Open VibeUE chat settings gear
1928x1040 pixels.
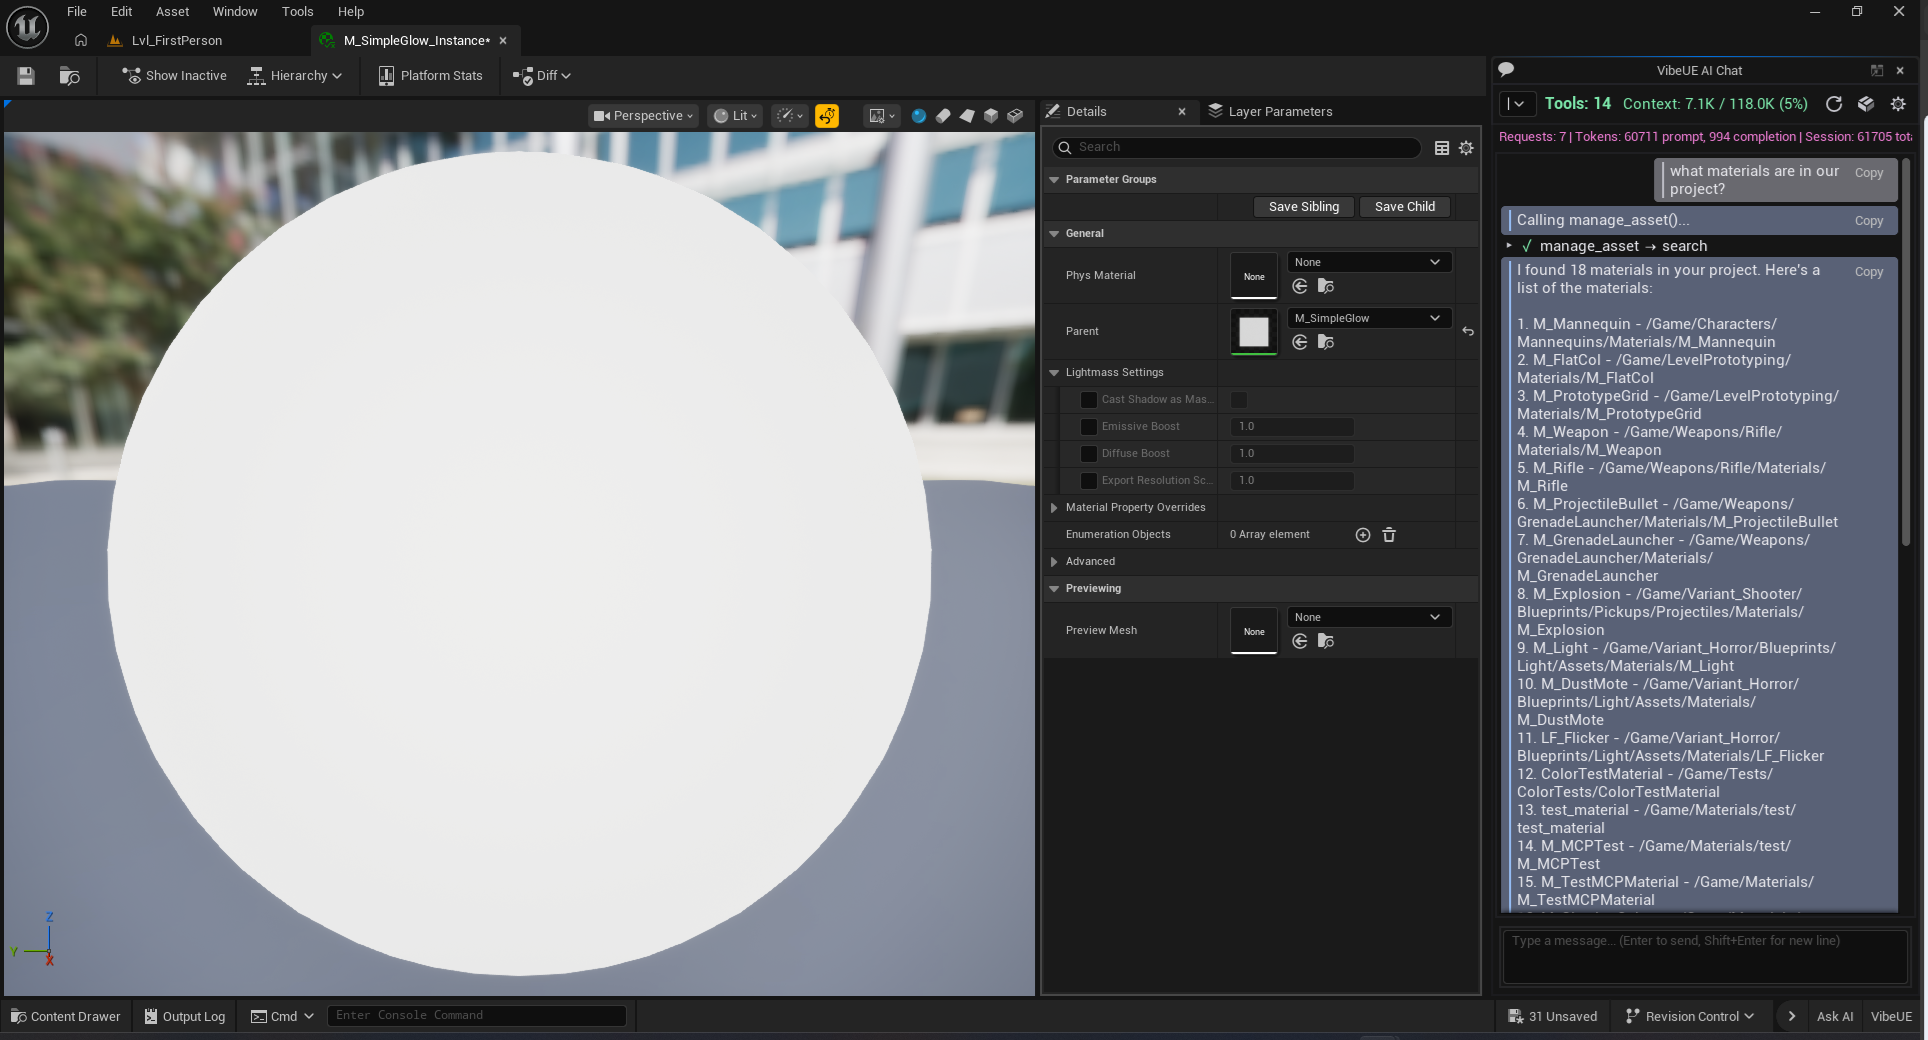[x=1898, y=104]
